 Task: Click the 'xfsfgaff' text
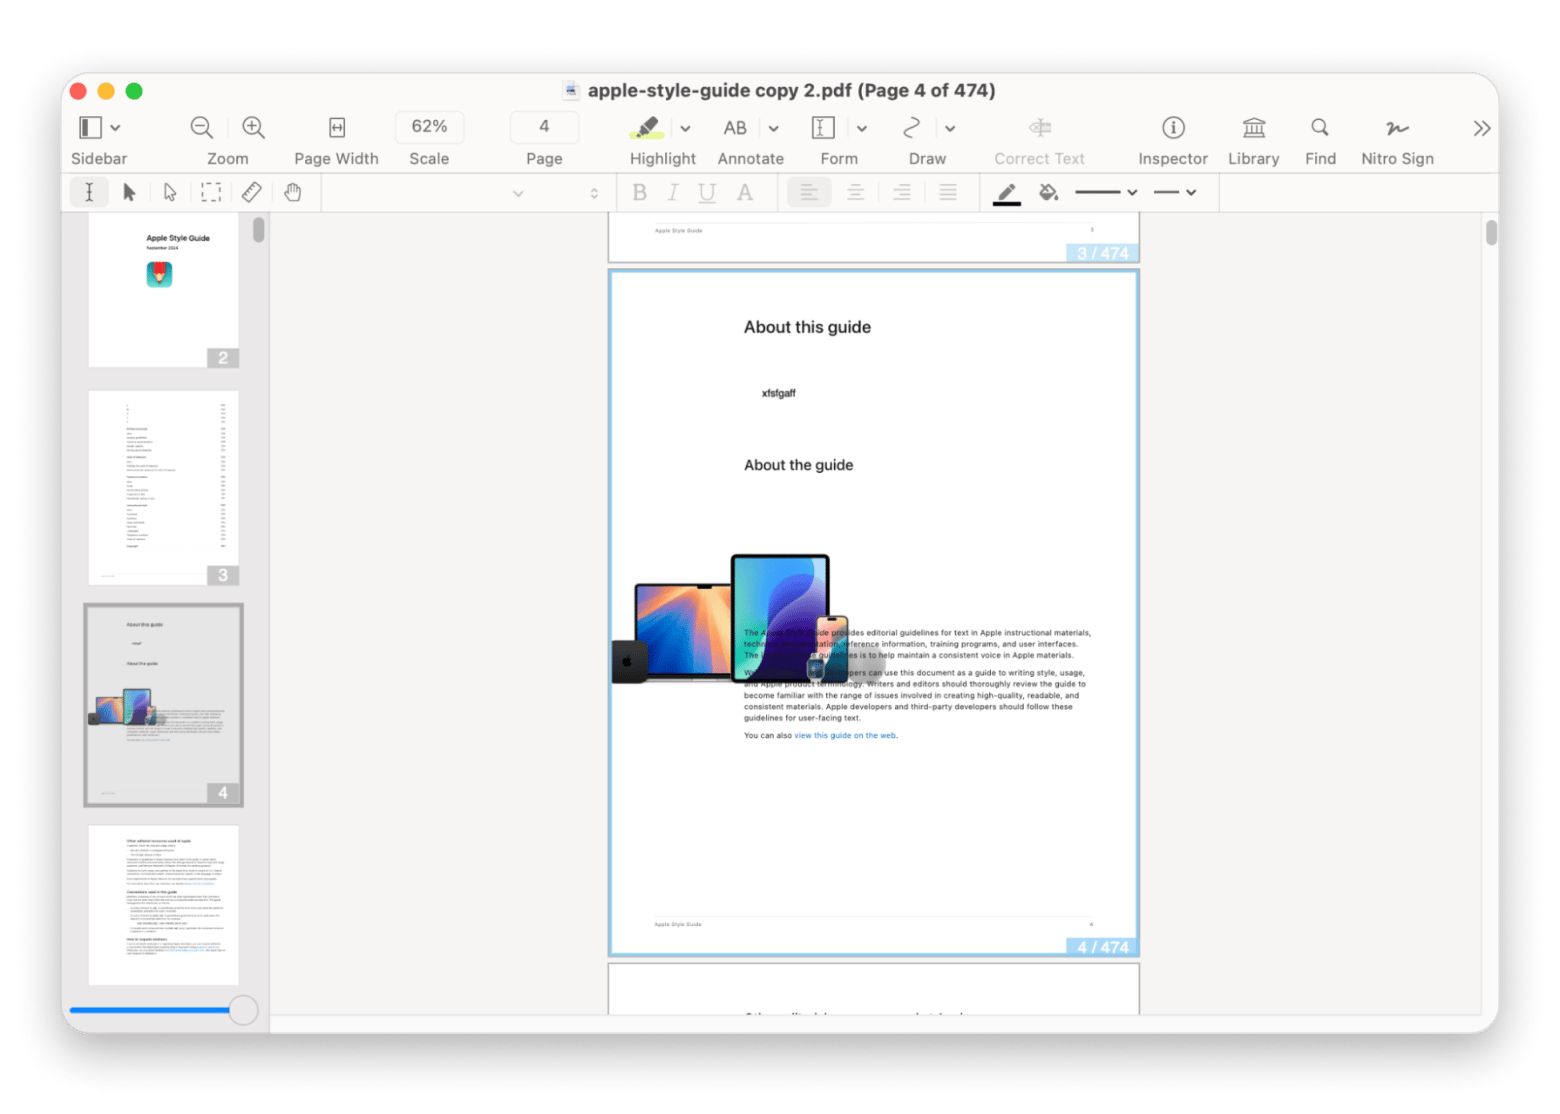click(778, 393)
